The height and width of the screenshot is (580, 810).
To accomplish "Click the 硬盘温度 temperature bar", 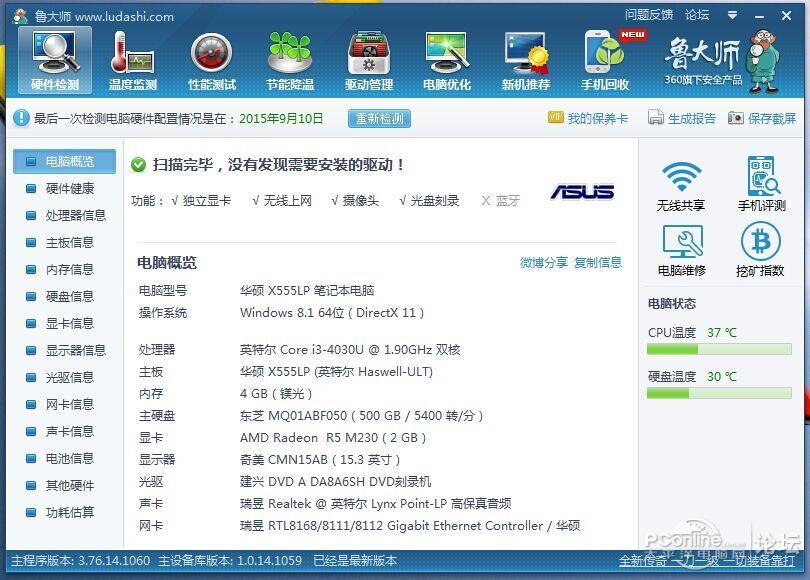I will (719, 394).
